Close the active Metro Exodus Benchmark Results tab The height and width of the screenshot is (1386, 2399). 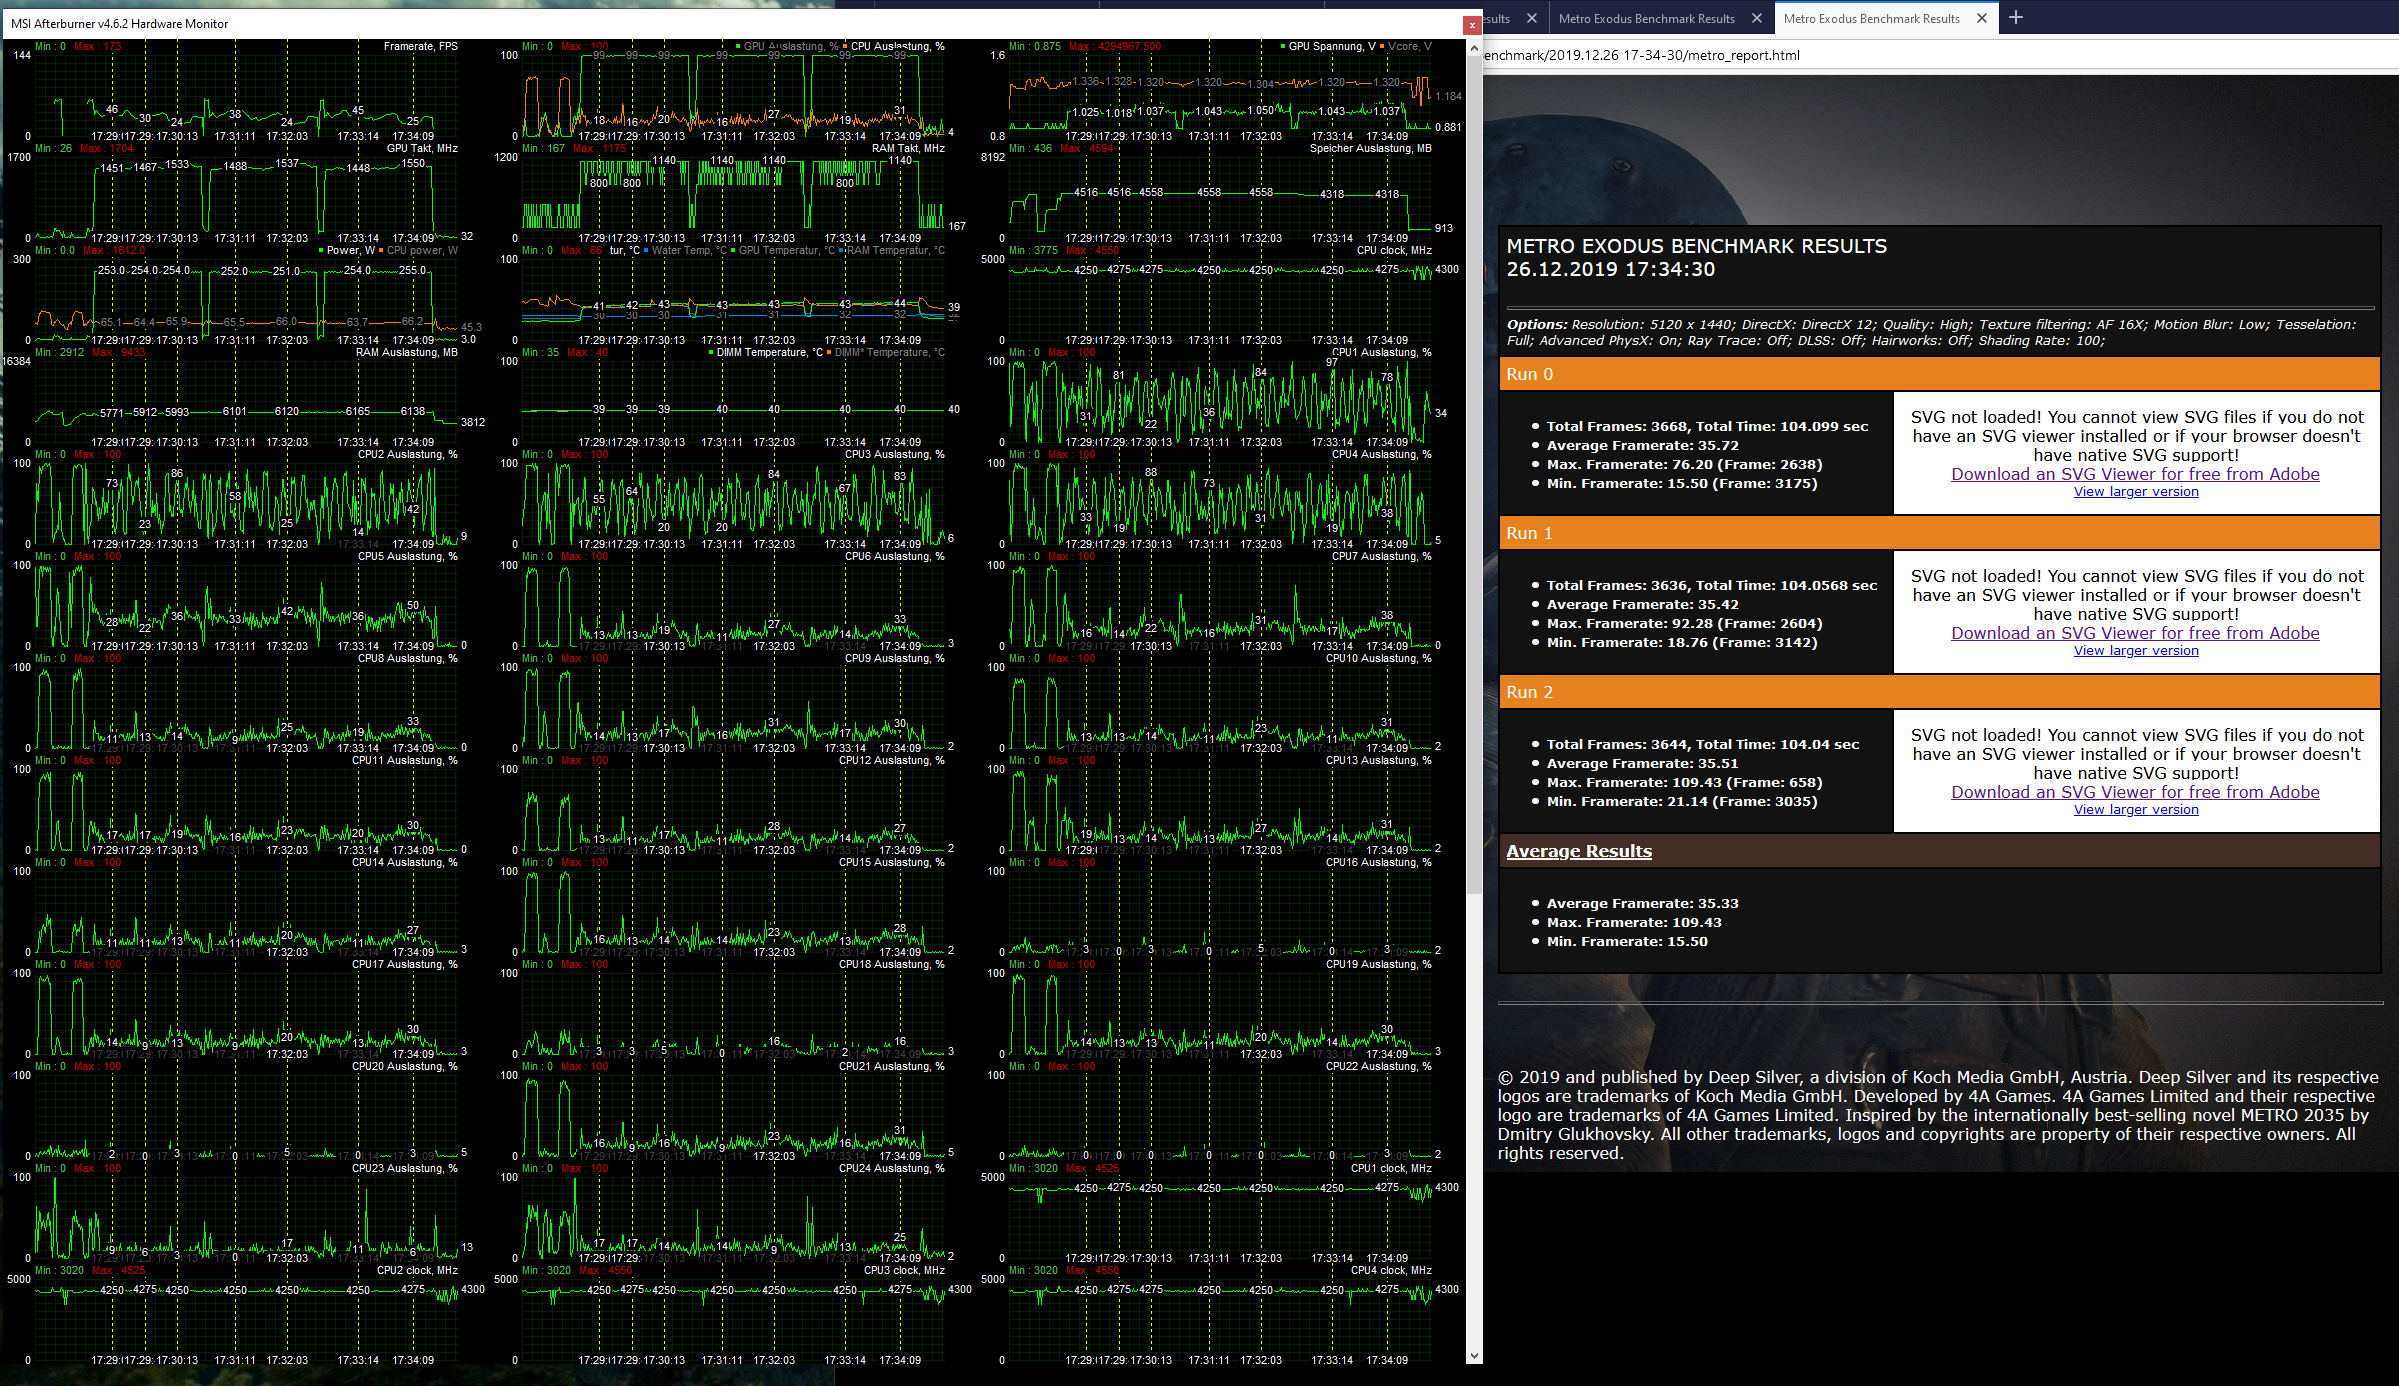1982,18
